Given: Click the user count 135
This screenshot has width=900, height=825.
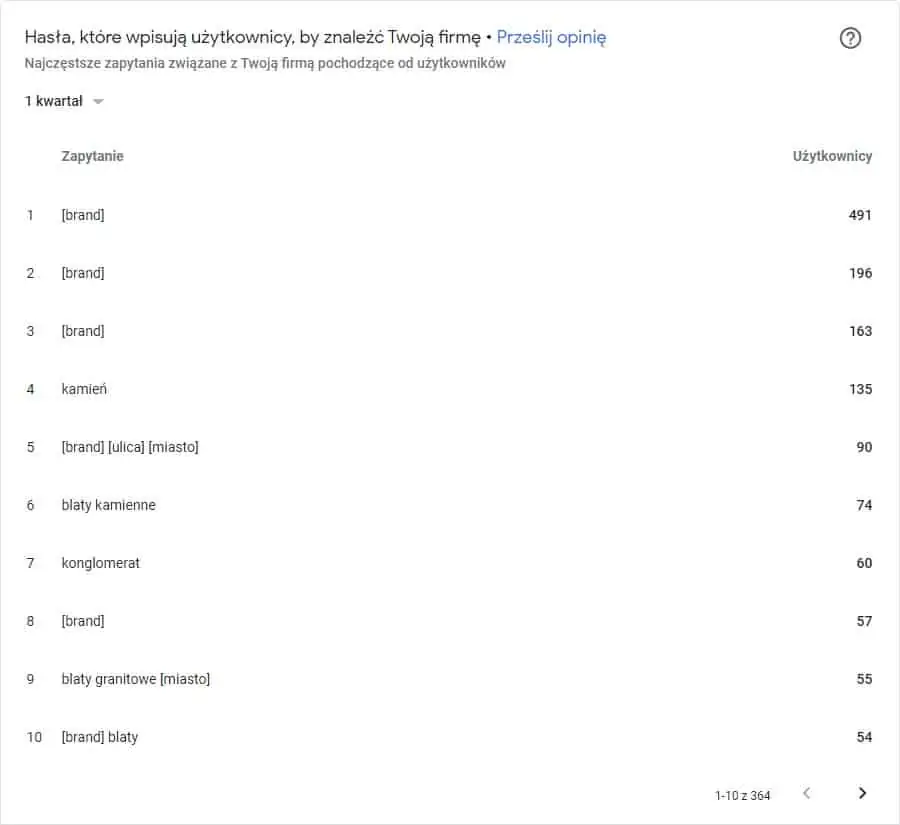Looking at the screenshot, I should pyautogui.click(x=860, y=389).
